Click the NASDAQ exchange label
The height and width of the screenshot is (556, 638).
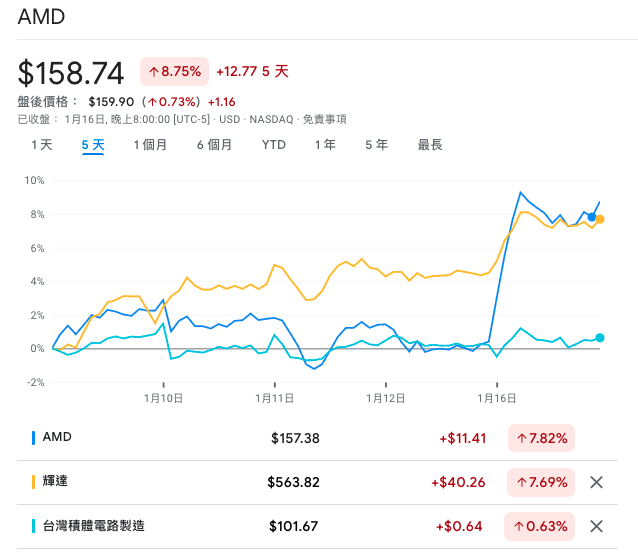click(x=271, y=119)
